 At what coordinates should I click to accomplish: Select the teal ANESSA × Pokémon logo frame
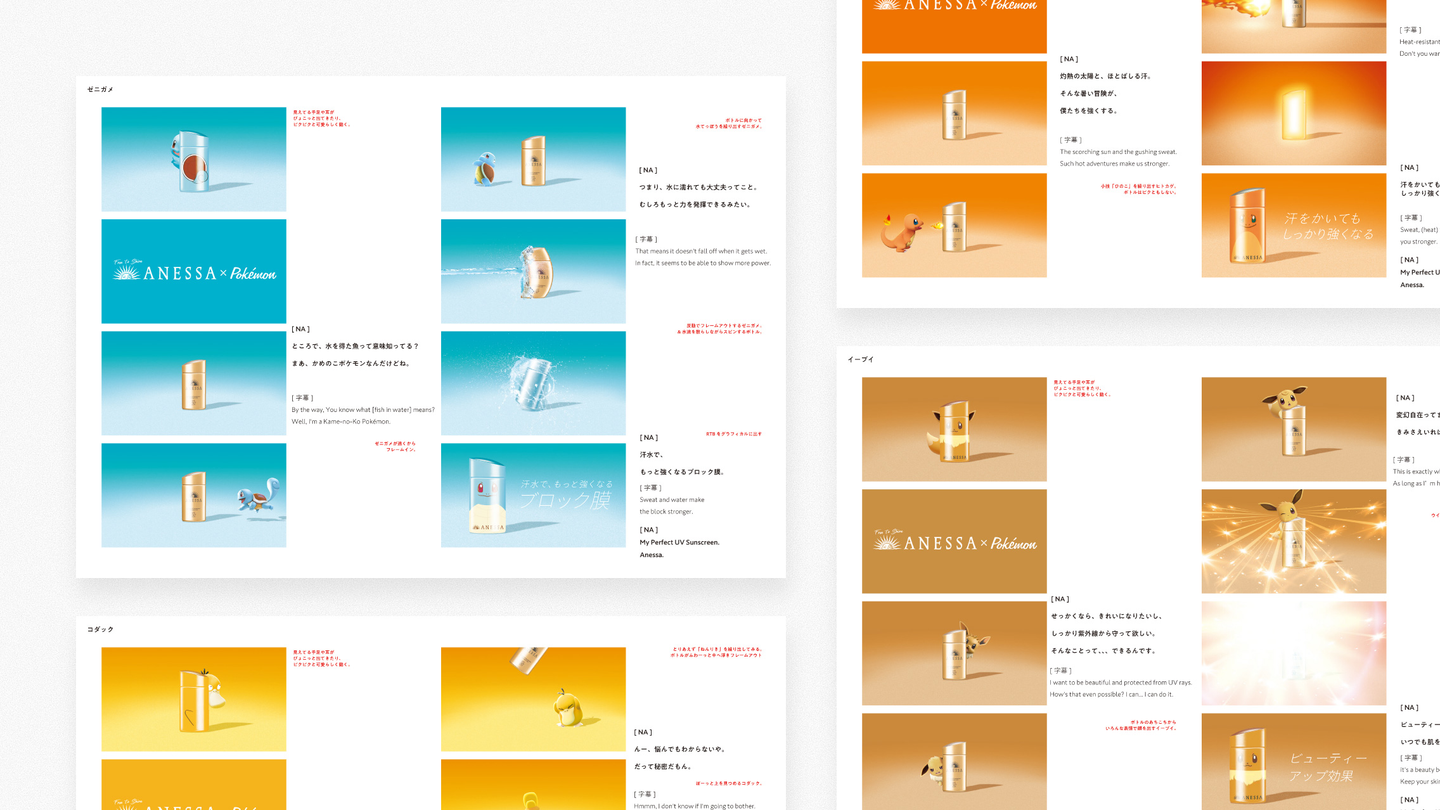pos(194,271)
